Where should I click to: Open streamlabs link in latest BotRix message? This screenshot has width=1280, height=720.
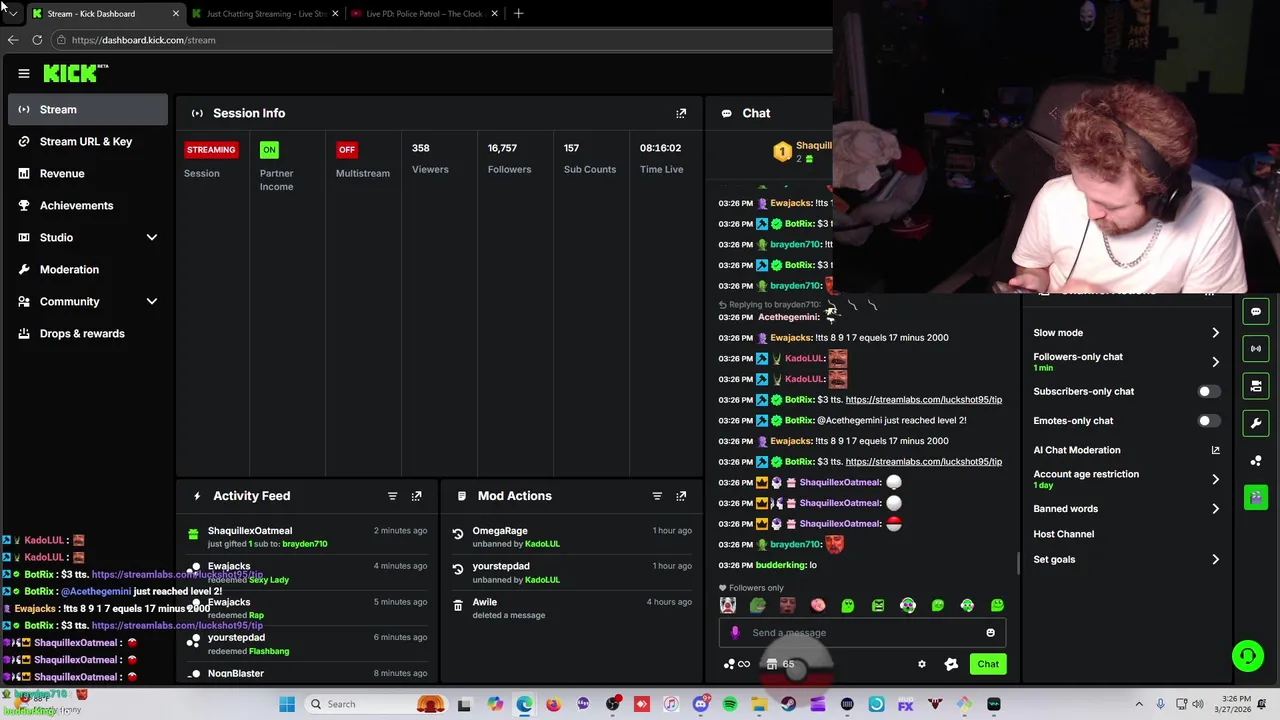click(x=923, y=462)
